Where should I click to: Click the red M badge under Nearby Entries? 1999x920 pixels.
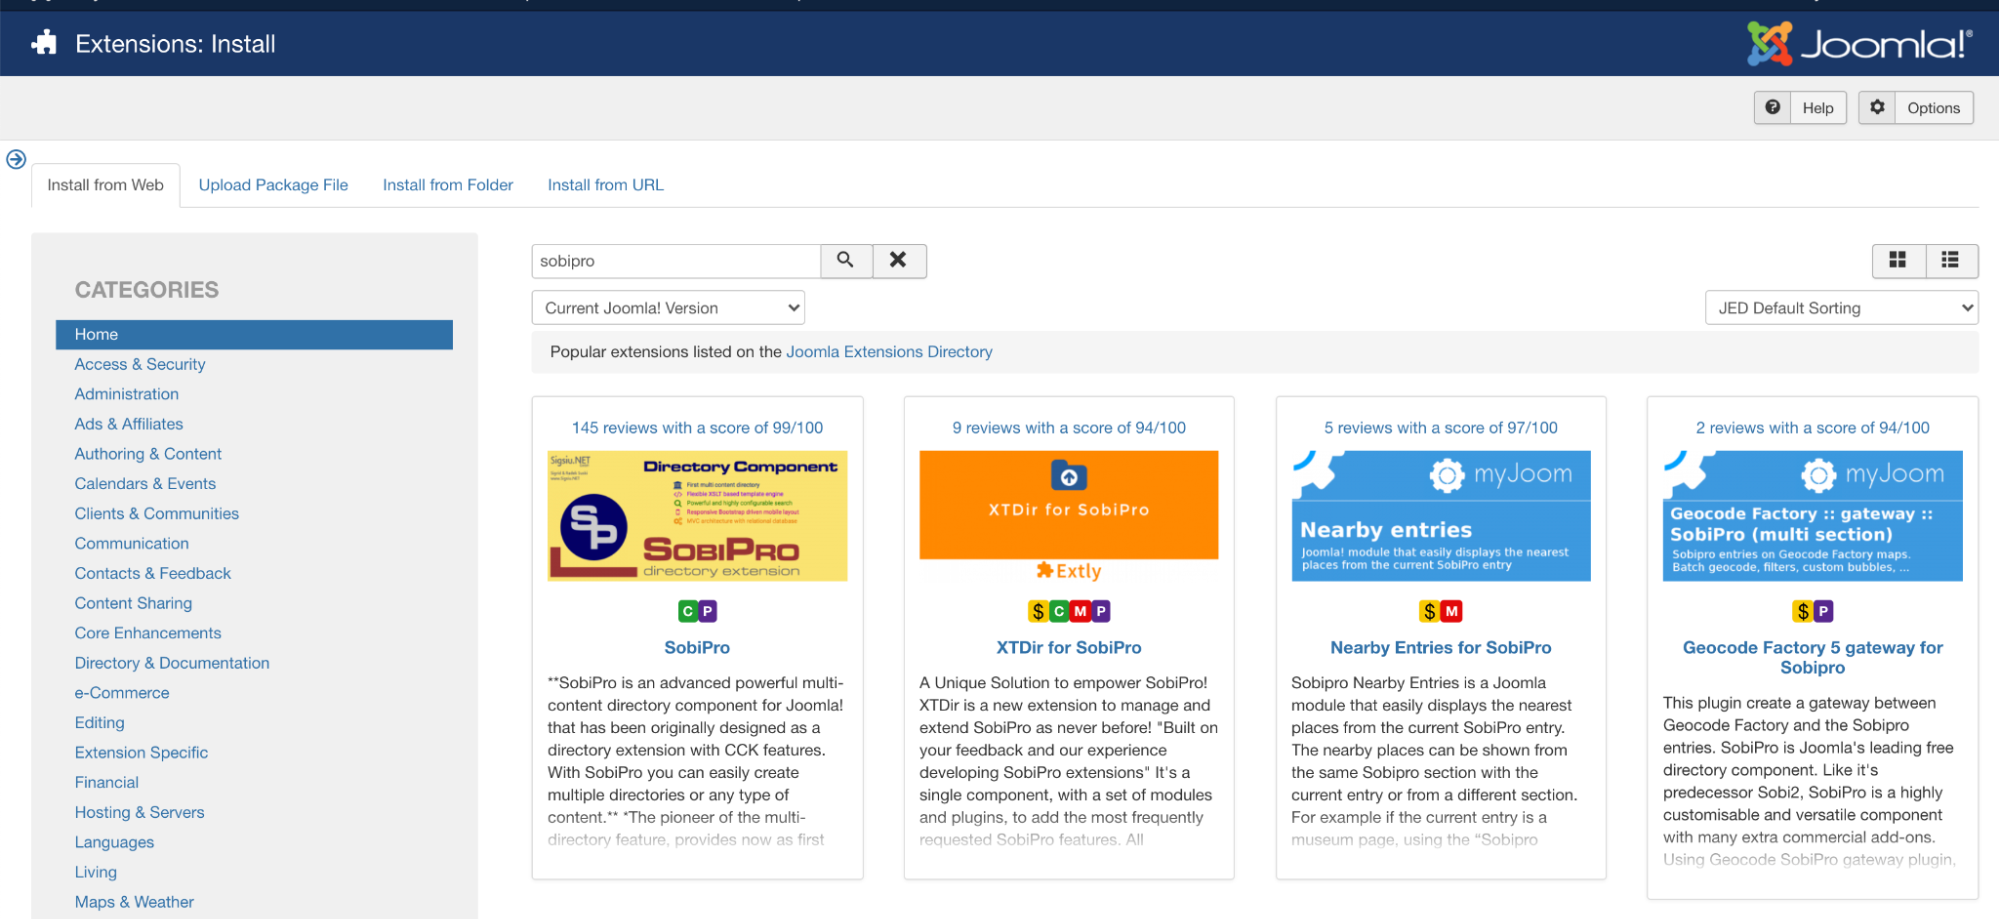tap(1452, 611)
